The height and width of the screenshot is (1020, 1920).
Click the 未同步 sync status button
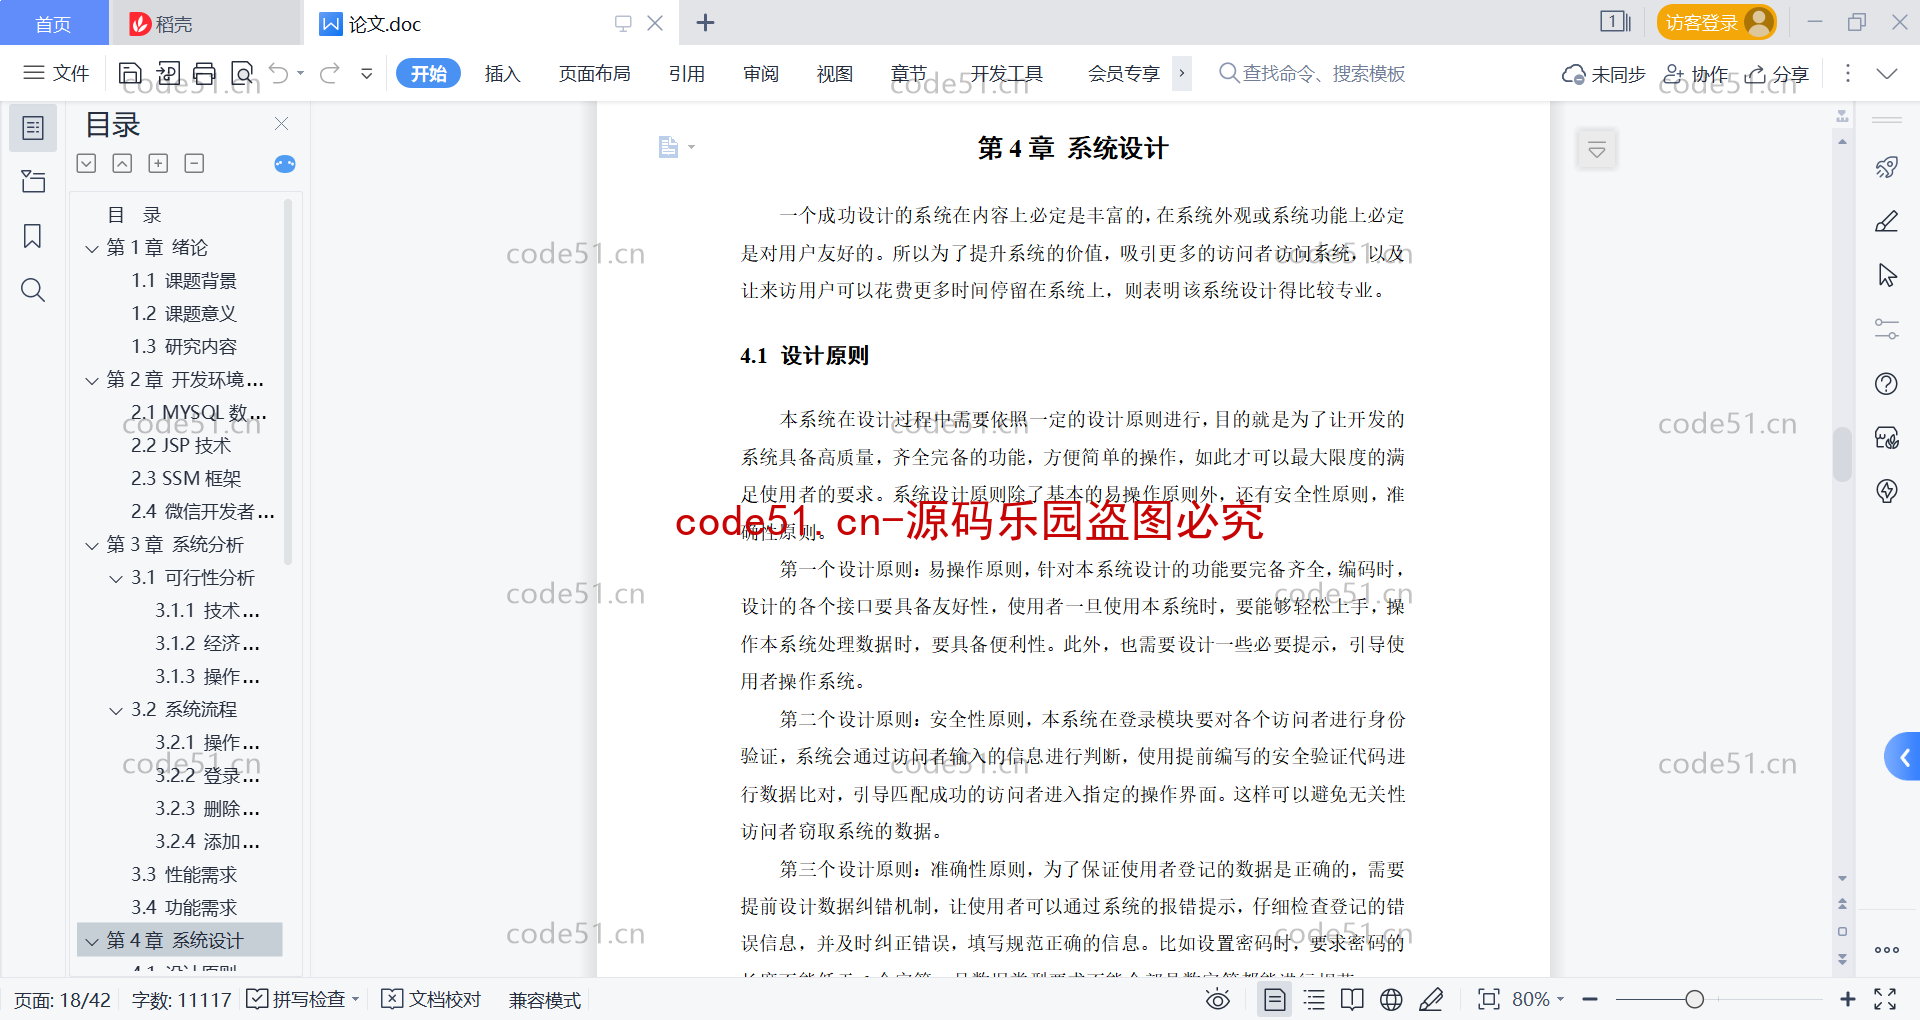pos(1604,73)
